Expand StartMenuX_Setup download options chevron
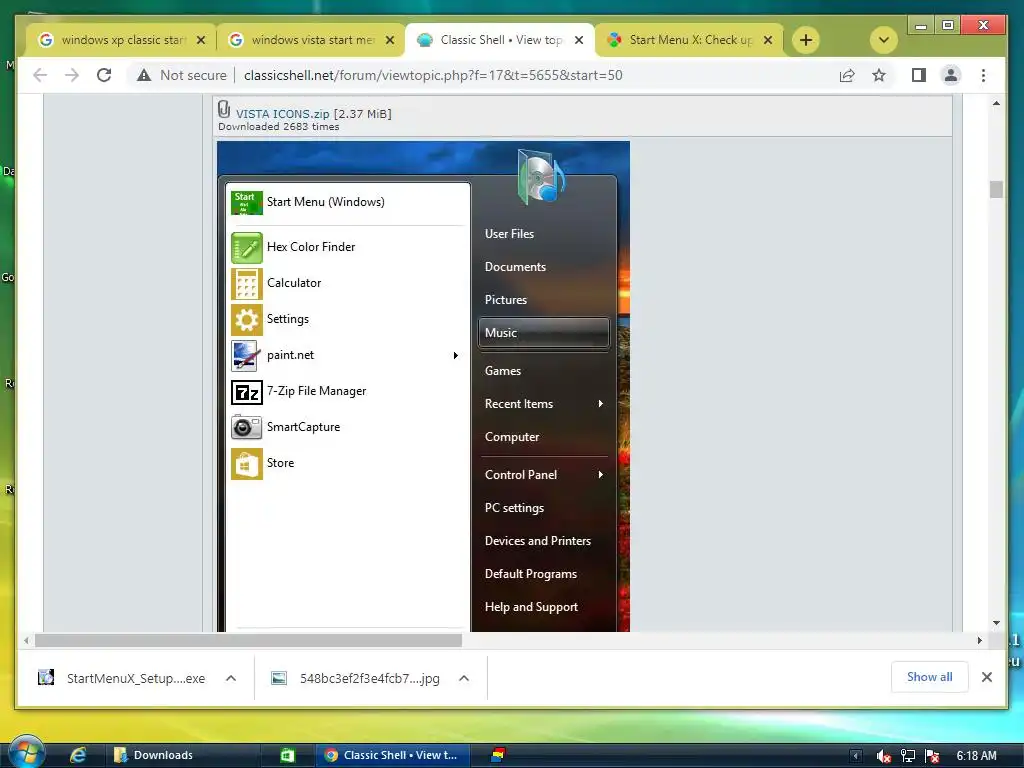The height and width of the screenshot is (768, 1024). tap(231, 679)
